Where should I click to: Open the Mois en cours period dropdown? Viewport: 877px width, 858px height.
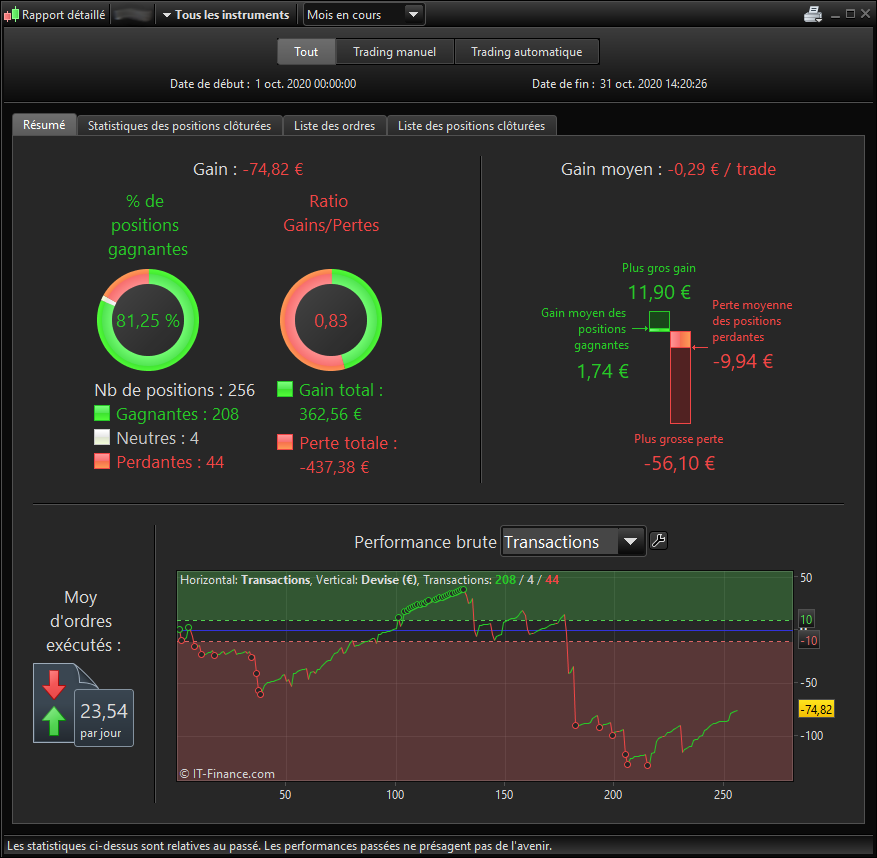(x=364, y=15)
